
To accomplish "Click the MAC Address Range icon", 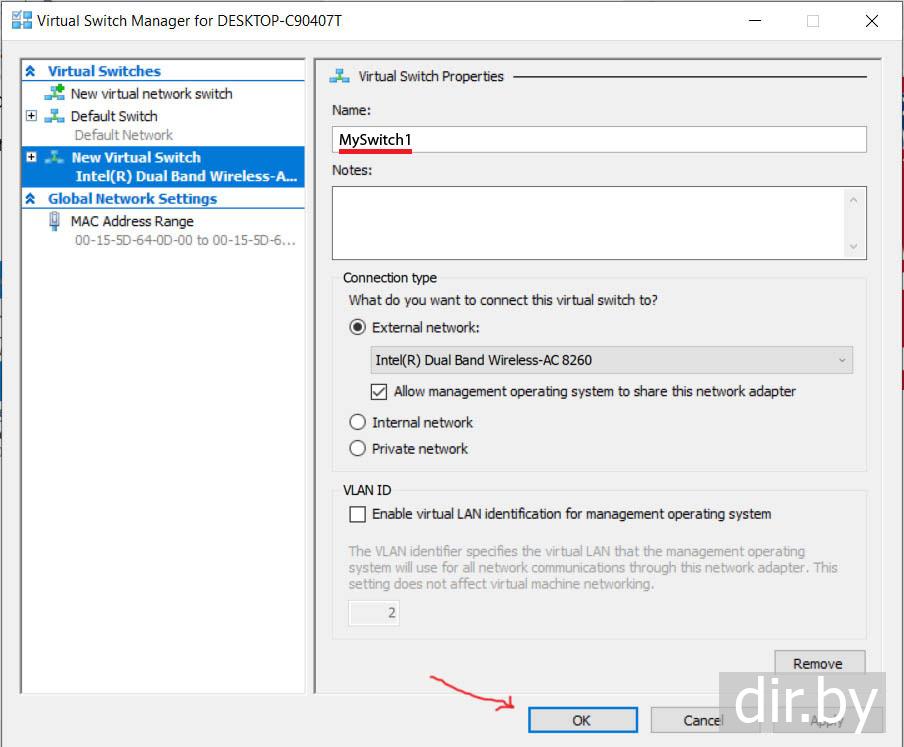I will (55, 221).
